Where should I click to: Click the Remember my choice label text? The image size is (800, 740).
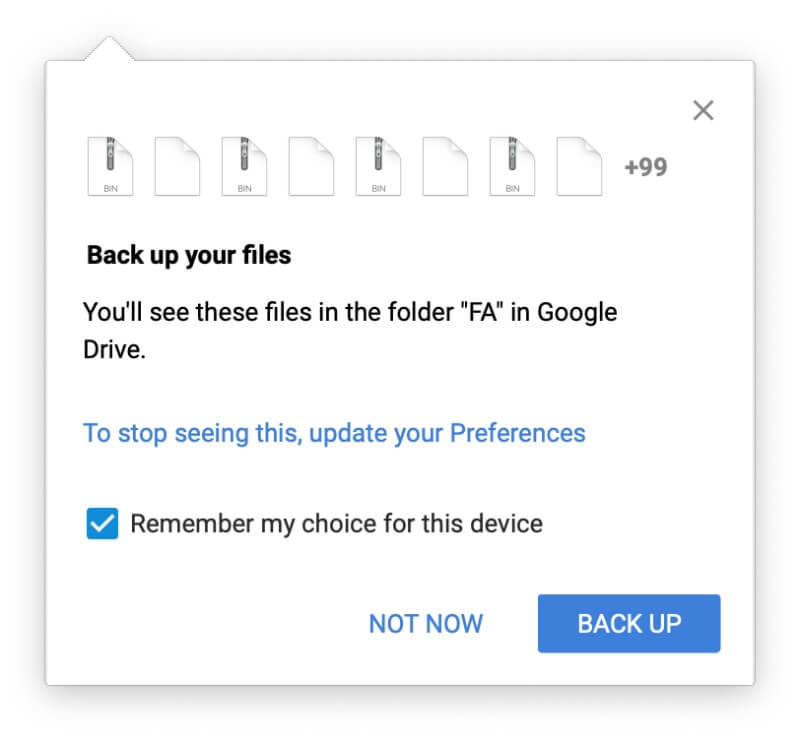pyautogui.click(x=336, y=524)
